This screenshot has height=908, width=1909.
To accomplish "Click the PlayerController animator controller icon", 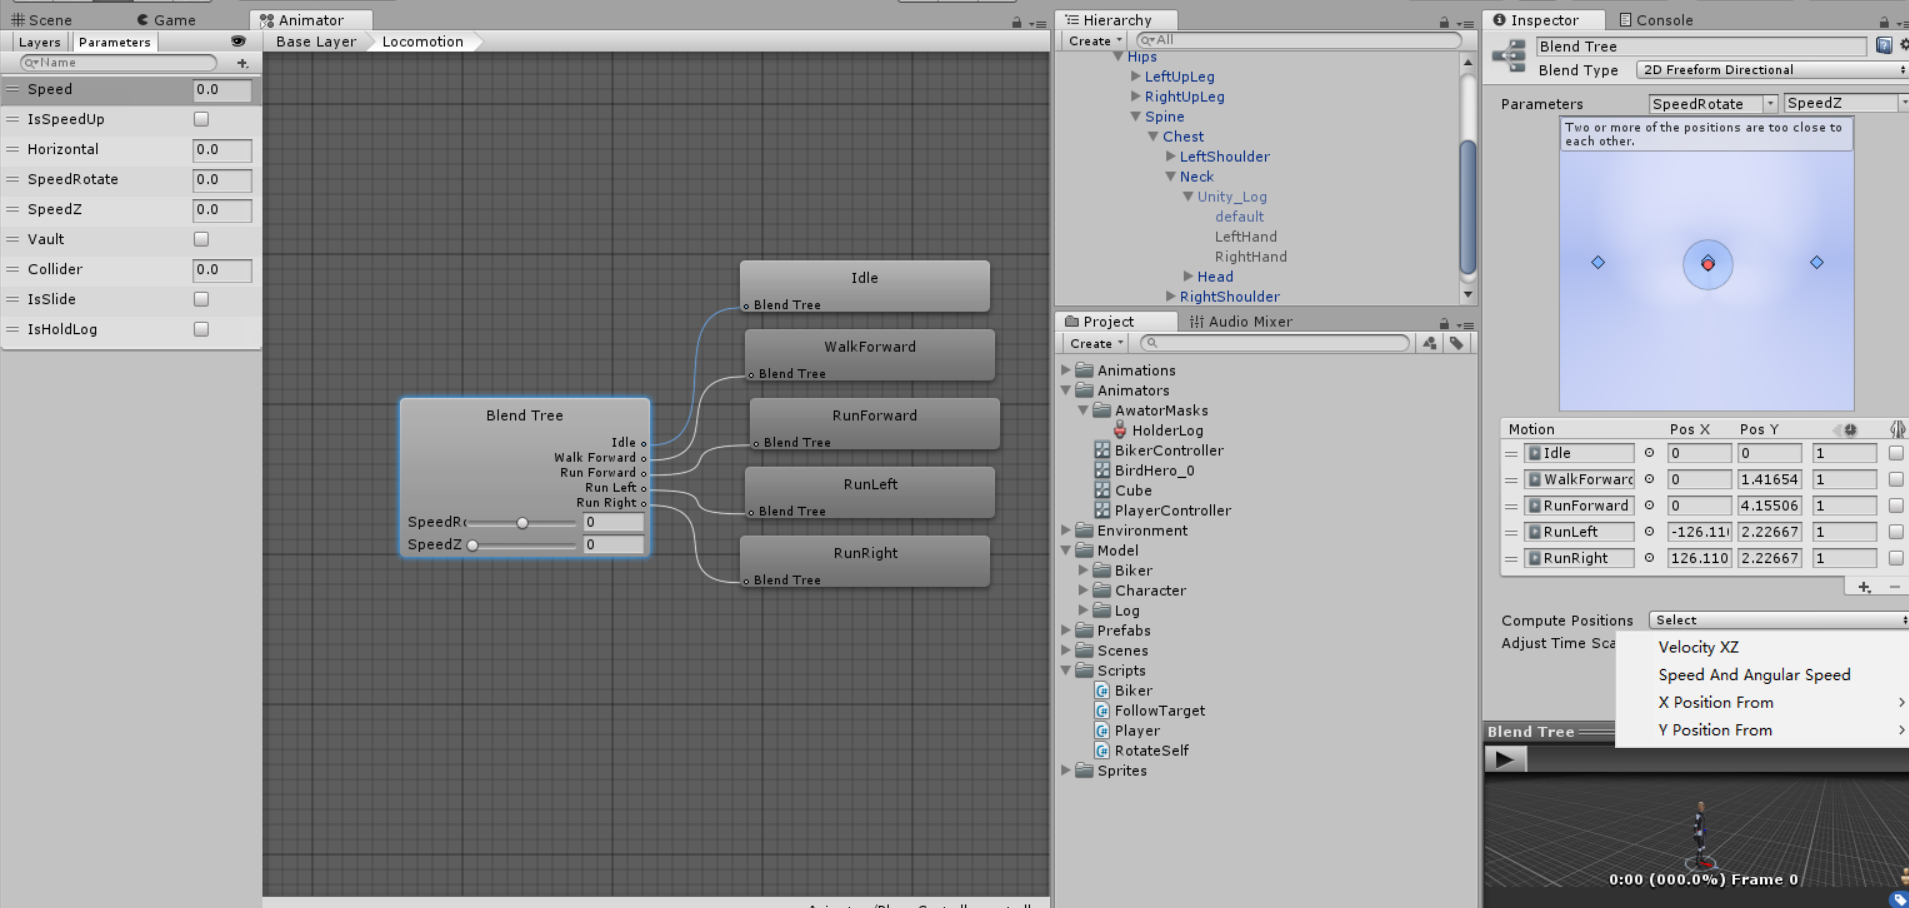I will (x=1103, y=510).
